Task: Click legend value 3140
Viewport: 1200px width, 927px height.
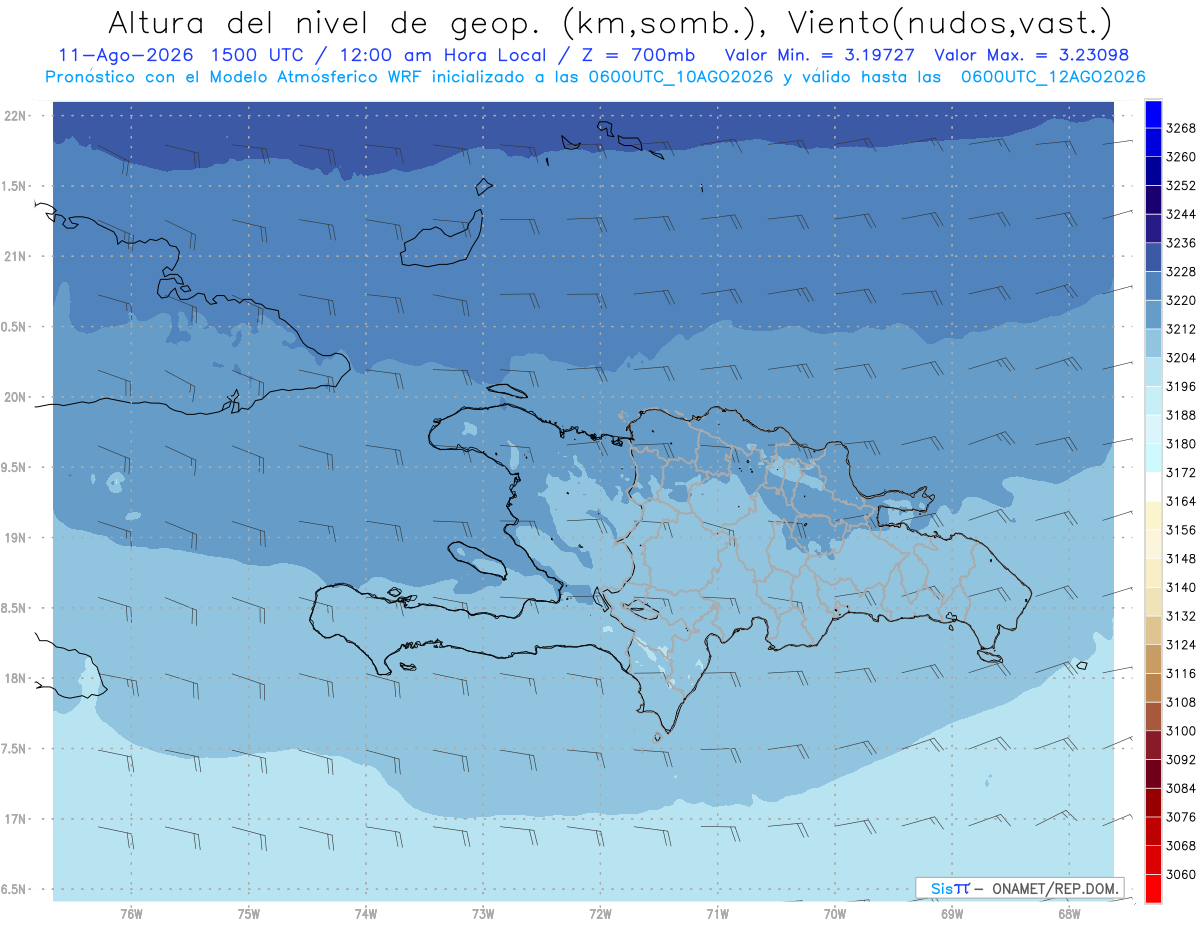Action: click(1181, 588)
